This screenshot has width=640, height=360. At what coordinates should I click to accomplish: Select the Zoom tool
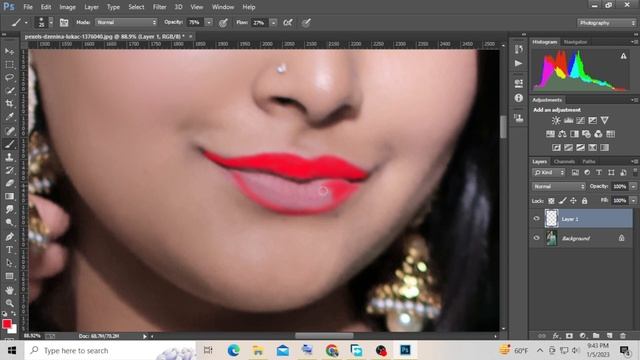pyautogui.click(x=9, y=303)
